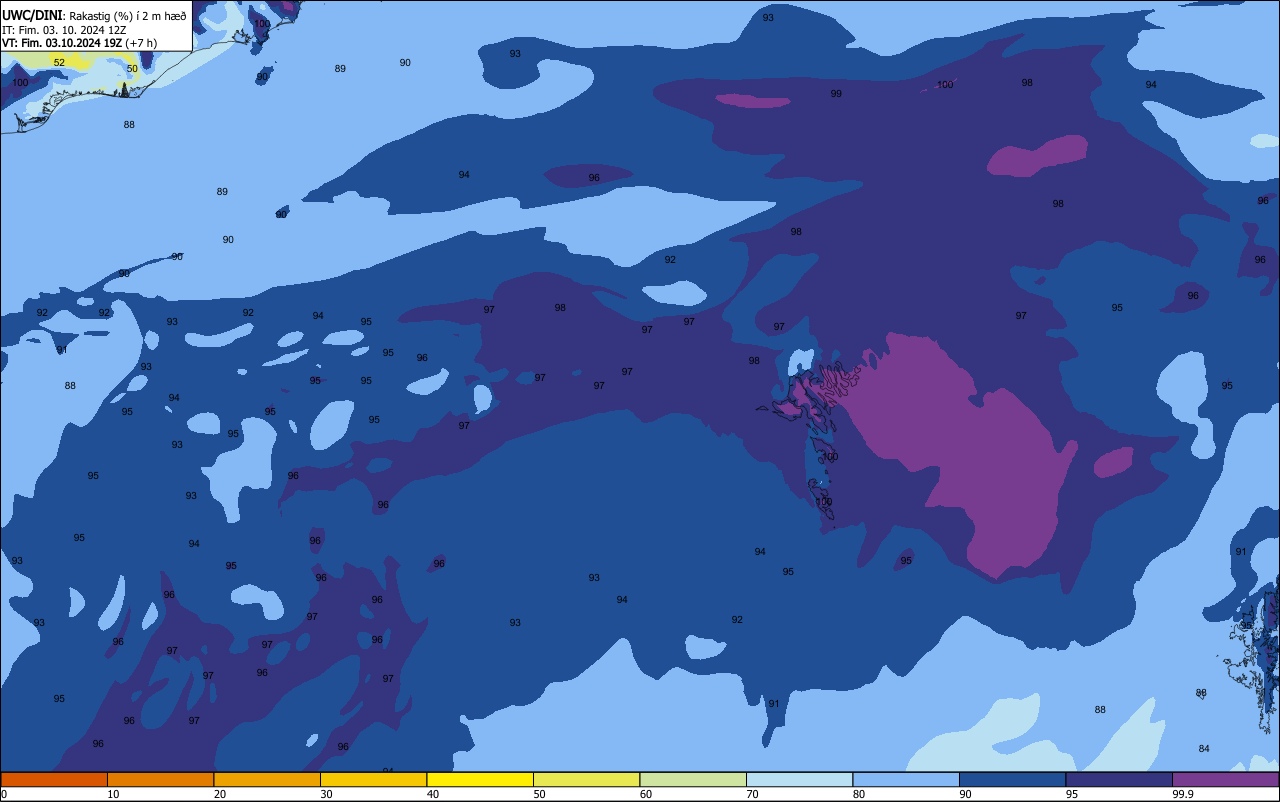Click the 0–10 dark orange legend swatch
Image resolution: width=1280 pixels, height=802 pixels.
coord(54,780)
